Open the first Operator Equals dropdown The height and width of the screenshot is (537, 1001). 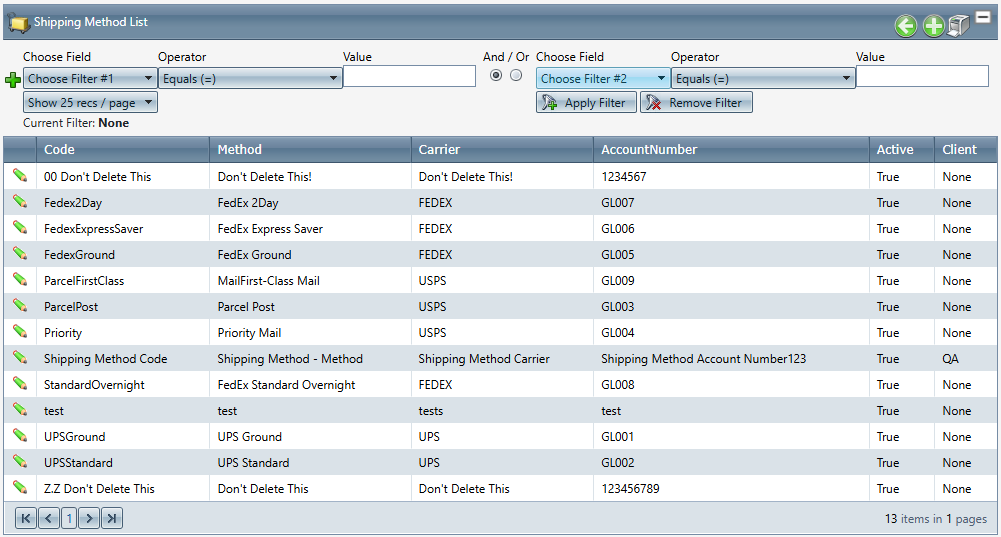tap(250, 79)
